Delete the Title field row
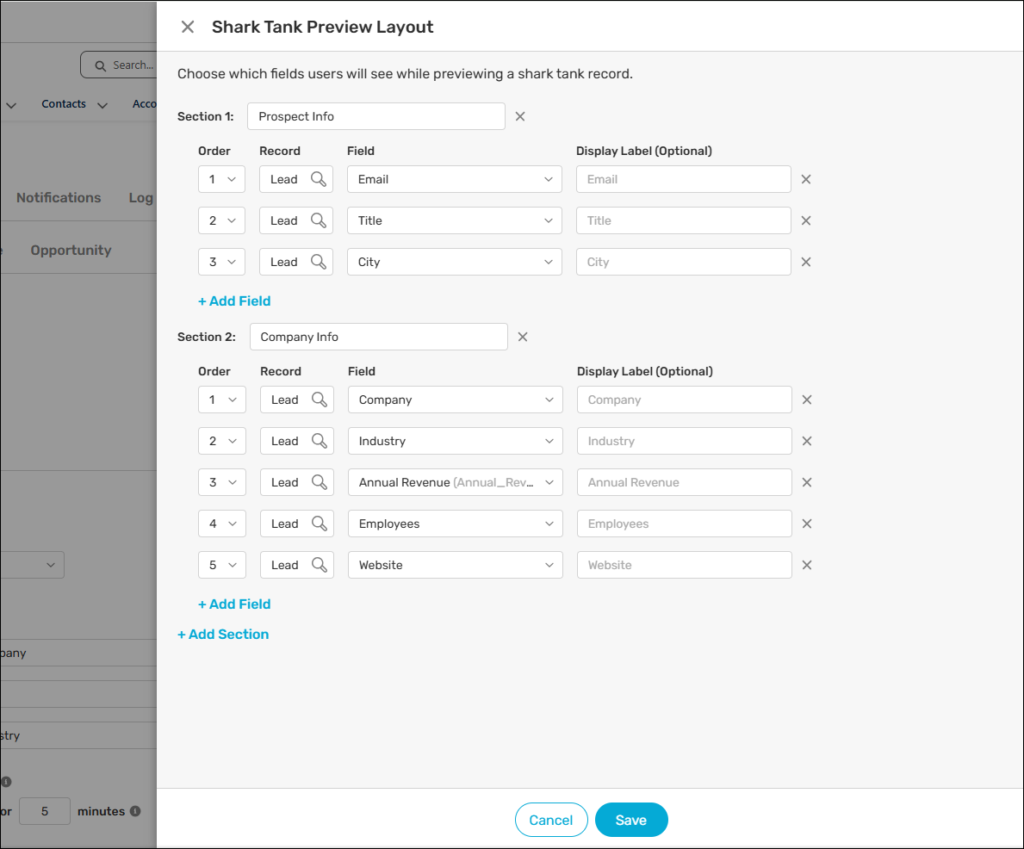Screen dimensions: 1024x849 pos(806,221)
